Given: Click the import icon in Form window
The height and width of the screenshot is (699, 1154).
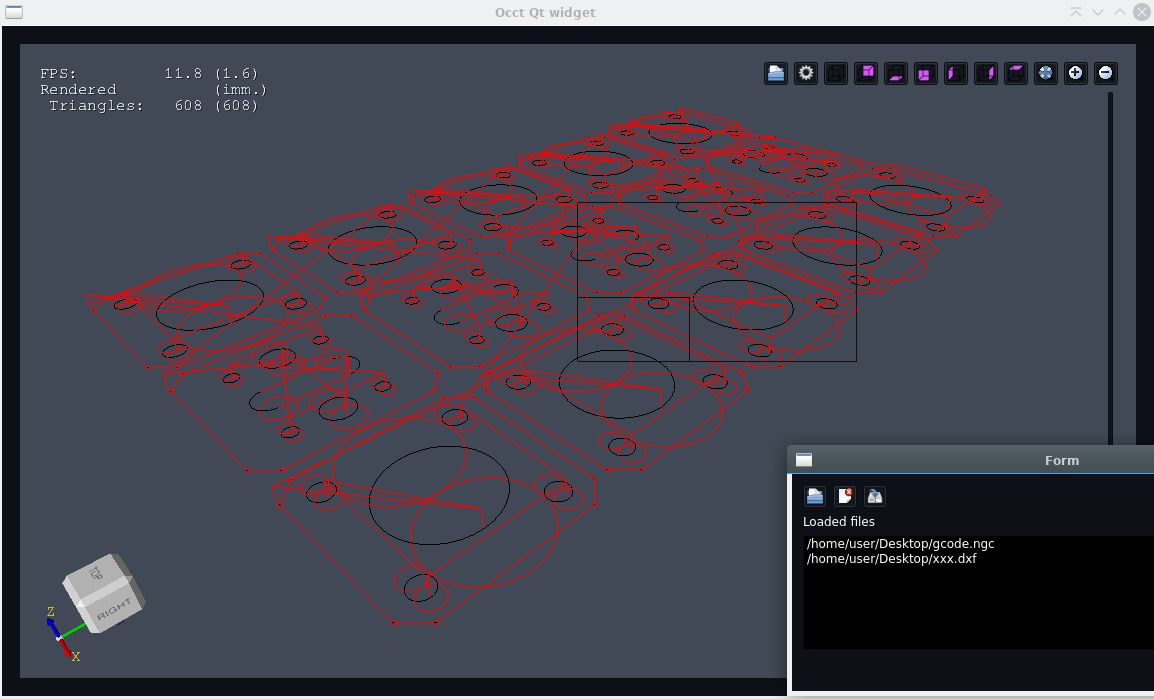Looking at the screenshot, I should point(874,496).
